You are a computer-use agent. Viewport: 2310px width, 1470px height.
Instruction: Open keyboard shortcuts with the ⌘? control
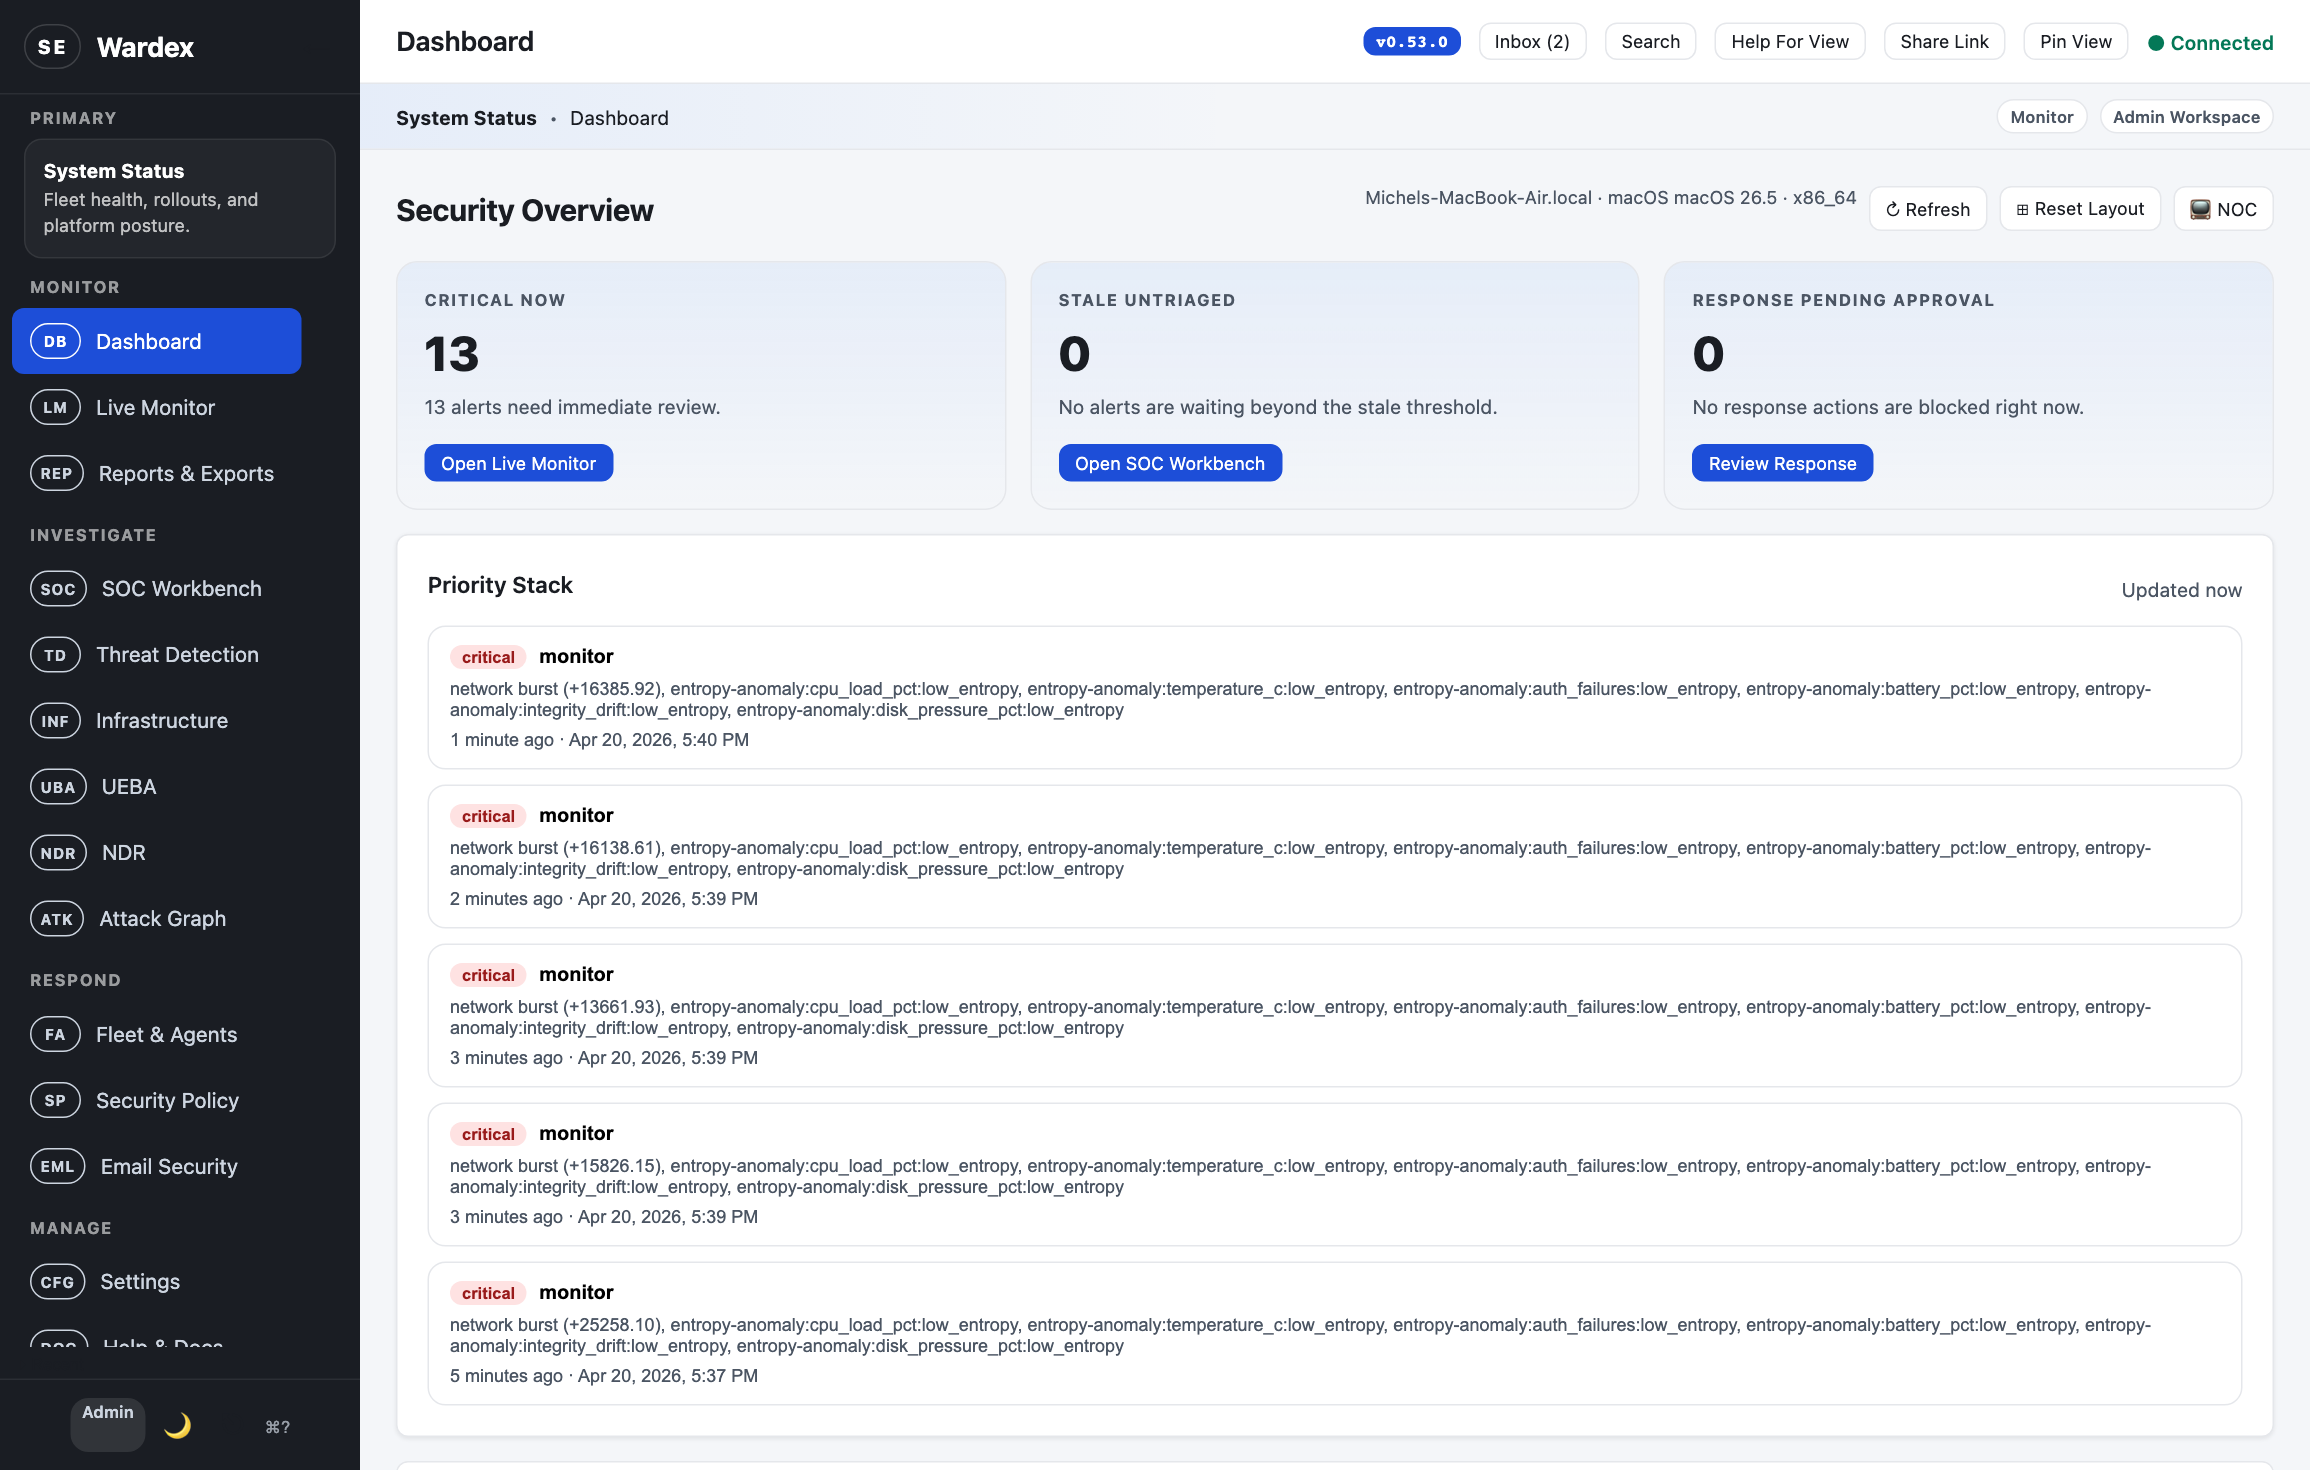point(277,1426)
